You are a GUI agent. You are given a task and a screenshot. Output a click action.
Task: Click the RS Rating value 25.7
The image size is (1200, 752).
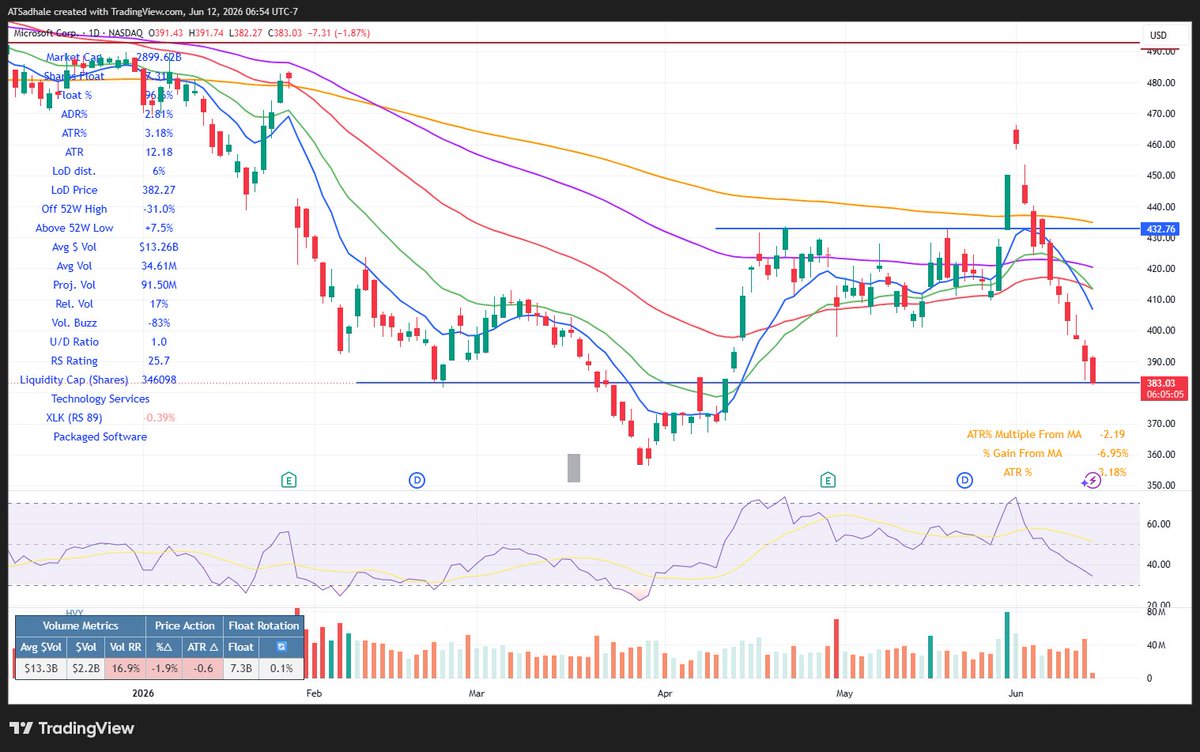point(159,361)
